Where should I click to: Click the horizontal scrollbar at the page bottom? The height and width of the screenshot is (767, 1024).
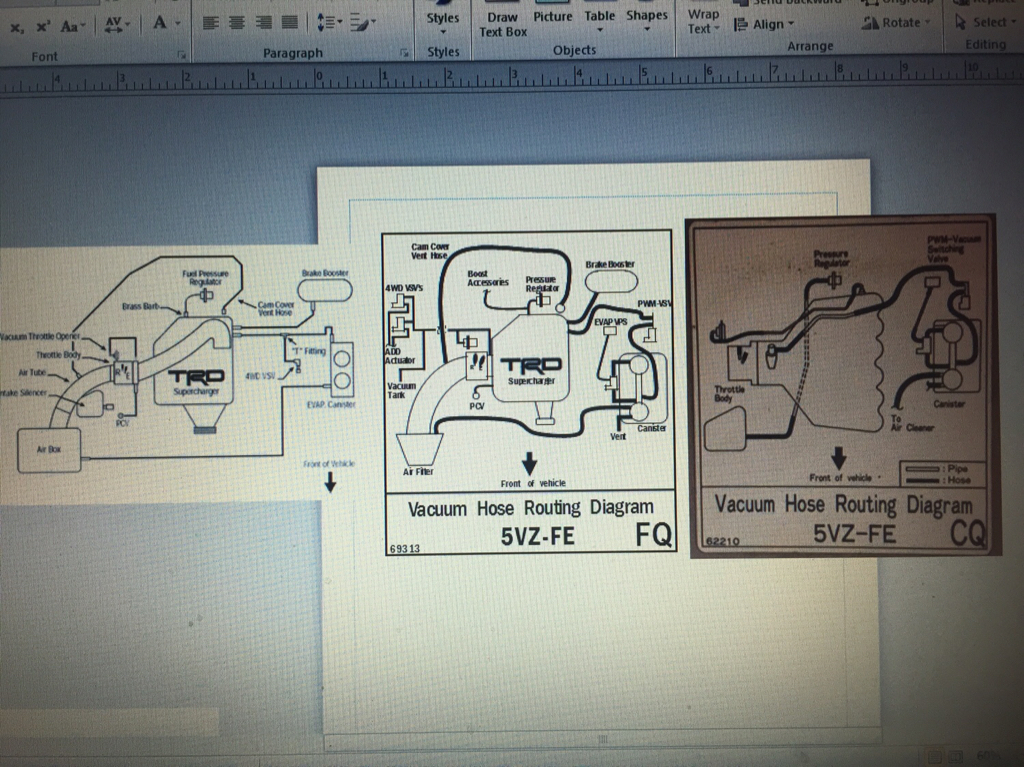click(x=601, y=740)
